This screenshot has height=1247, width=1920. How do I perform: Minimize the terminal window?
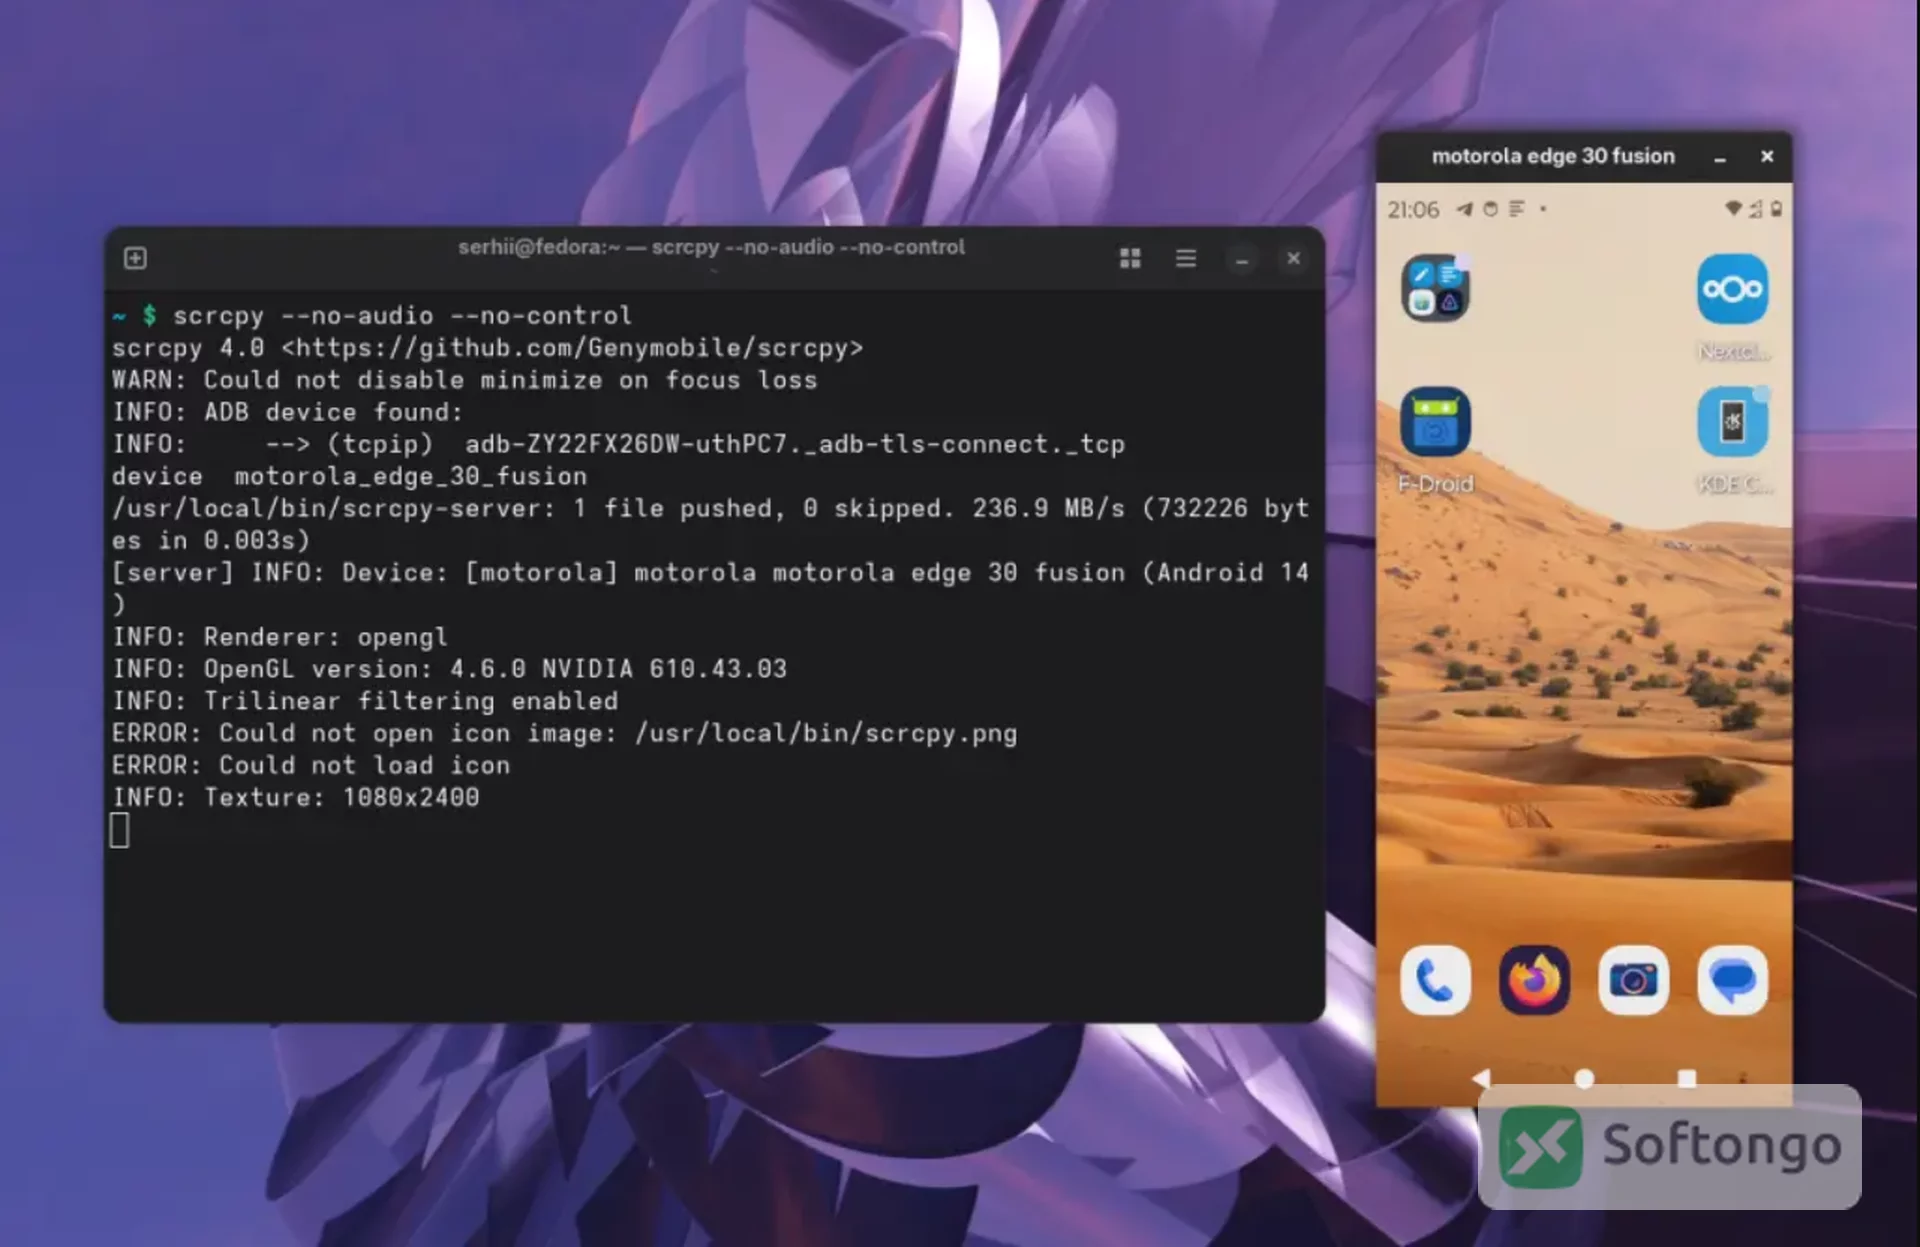tap(1242, 259)
